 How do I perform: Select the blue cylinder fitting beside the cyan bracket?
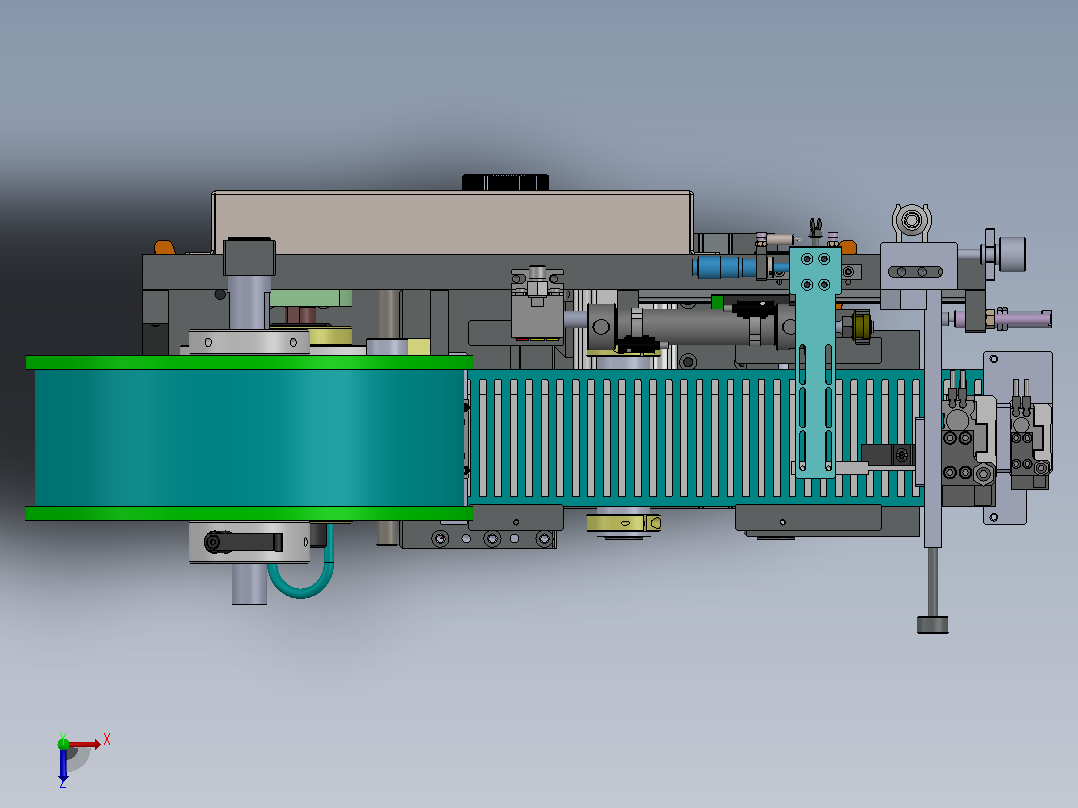[725, 266]
